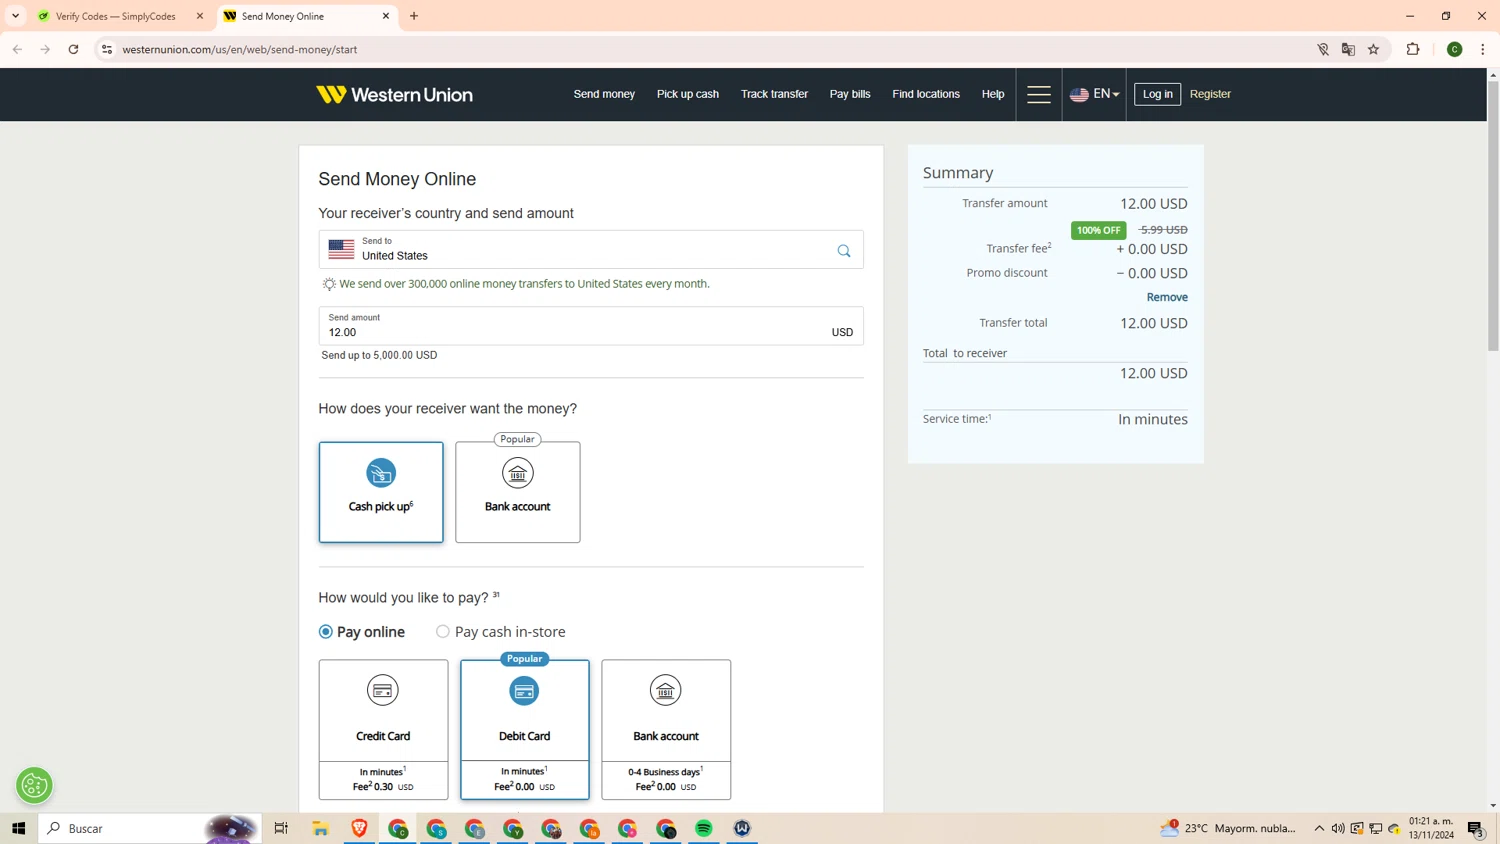Open the EN language dropdown

(1095, 94)
